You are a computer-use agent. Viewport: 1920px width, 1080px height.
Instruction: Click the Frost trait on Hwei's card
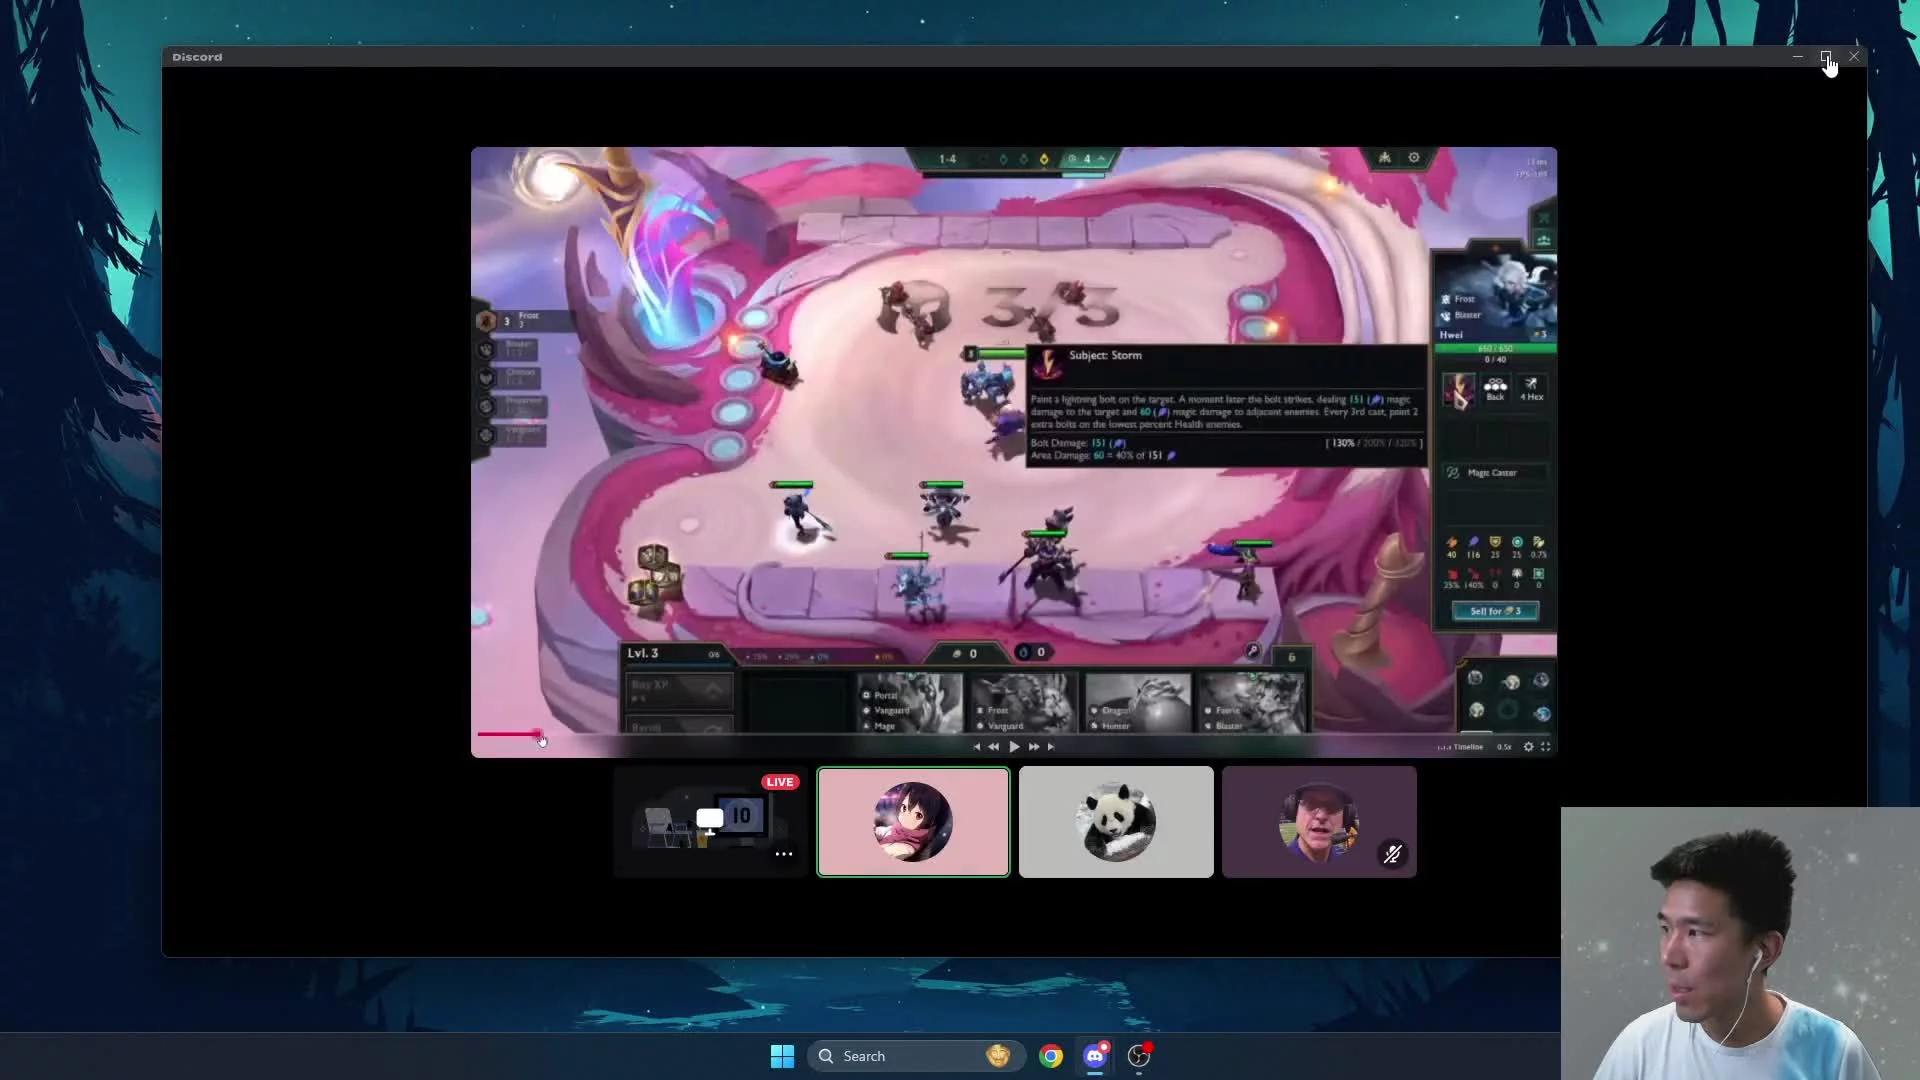pos(1458,299)
